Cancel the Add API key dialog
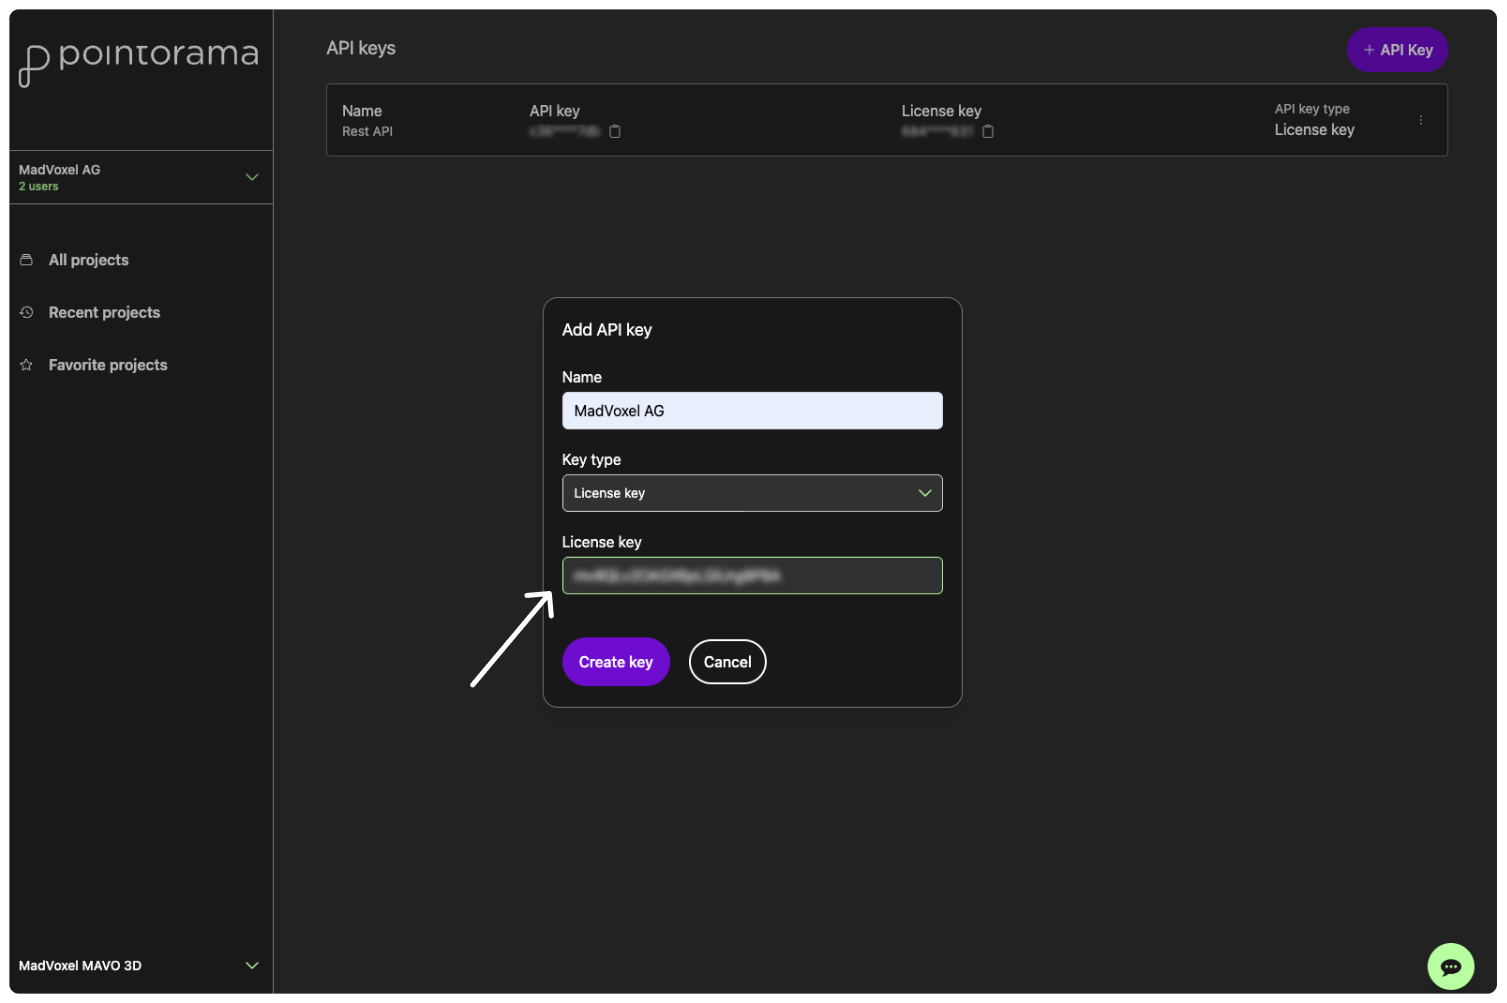The image size is (1507, 1003). coord(727,662)
